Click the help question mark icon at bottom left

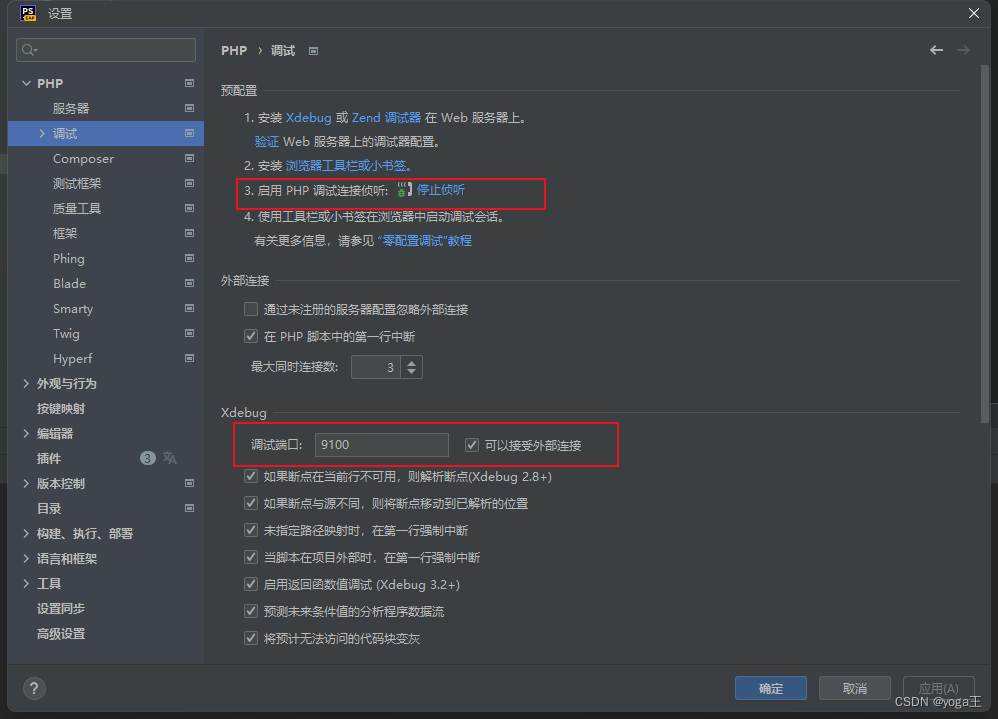pos(33,688)
